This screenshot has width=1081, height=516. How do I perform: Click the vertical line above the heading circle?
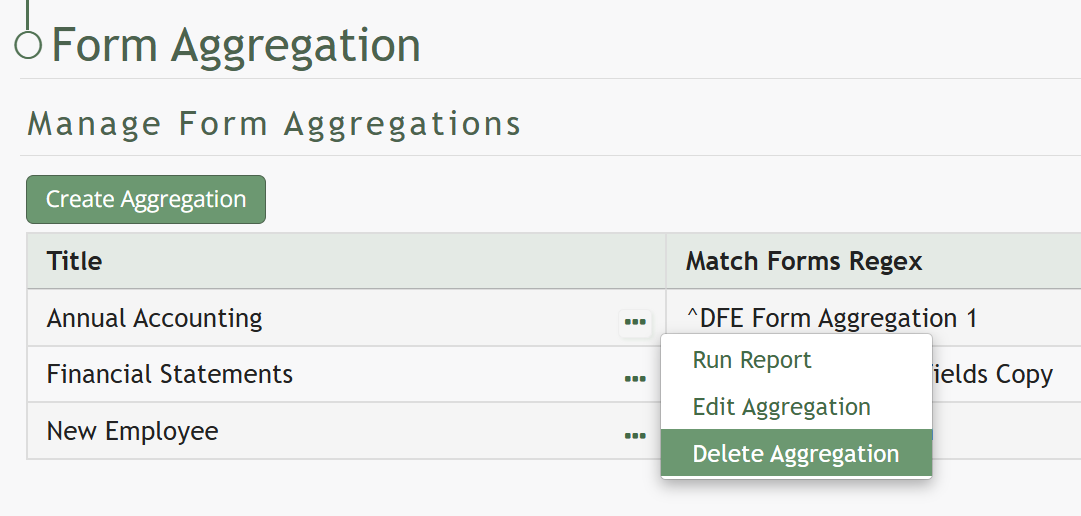pyautogui.click(x=28, y=12)
